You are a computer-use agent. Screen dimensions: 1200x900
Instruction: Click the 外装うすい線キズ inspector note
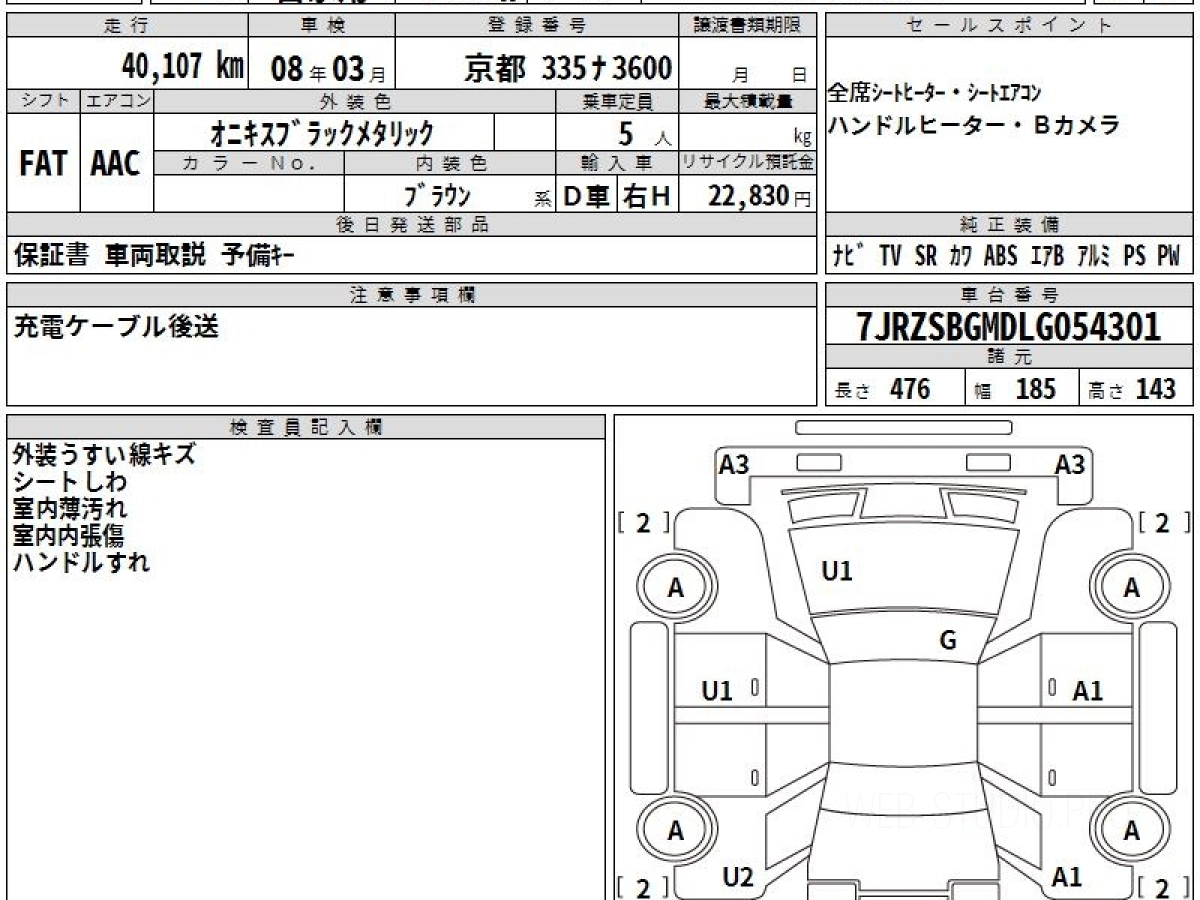coord(104,454)
